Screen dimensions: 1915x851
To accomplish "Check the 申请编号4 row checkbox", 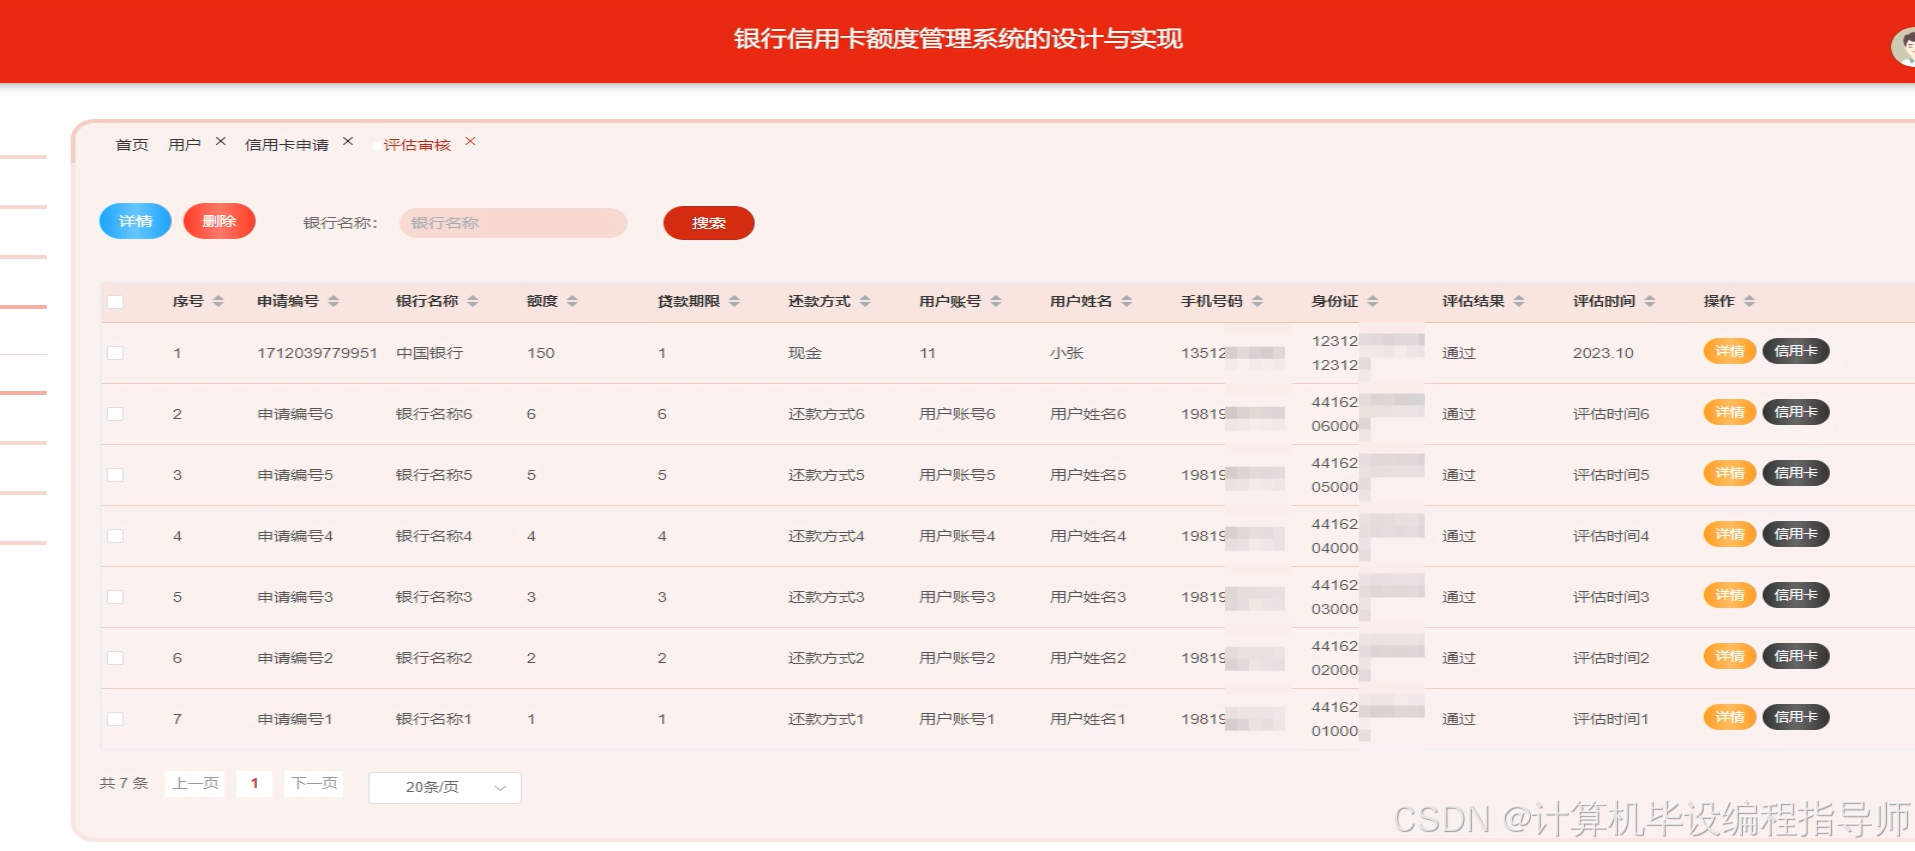I will pos(115,536).
